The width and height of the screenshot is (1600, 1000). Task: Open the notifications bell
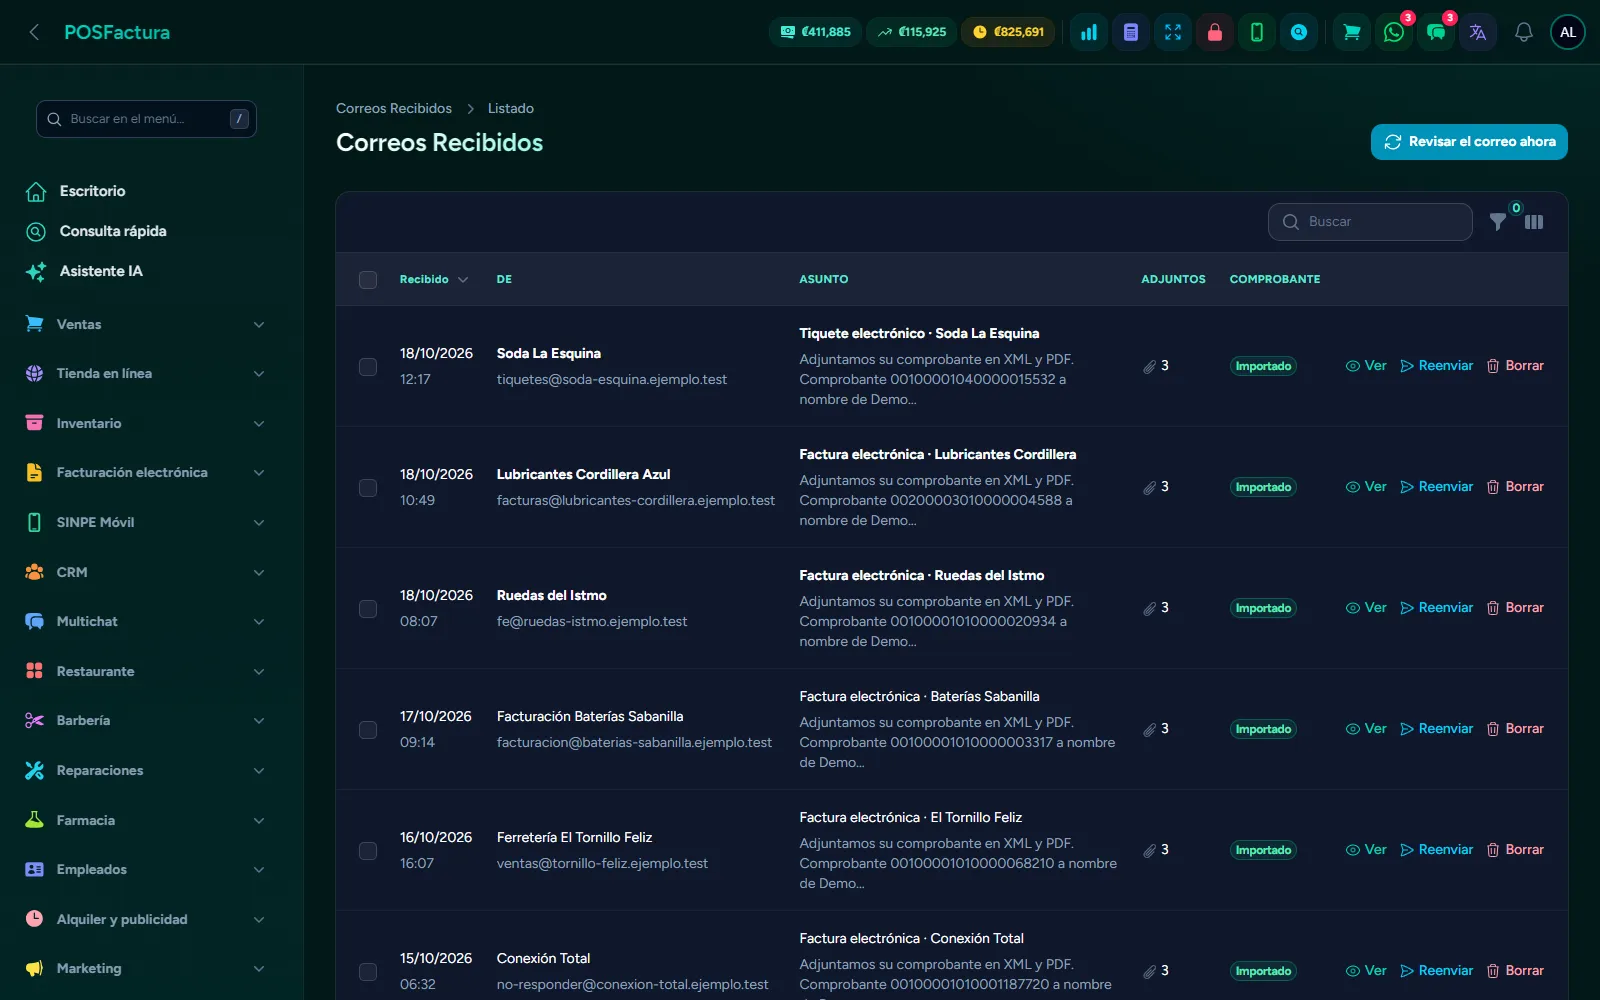tap(1524, 32)
